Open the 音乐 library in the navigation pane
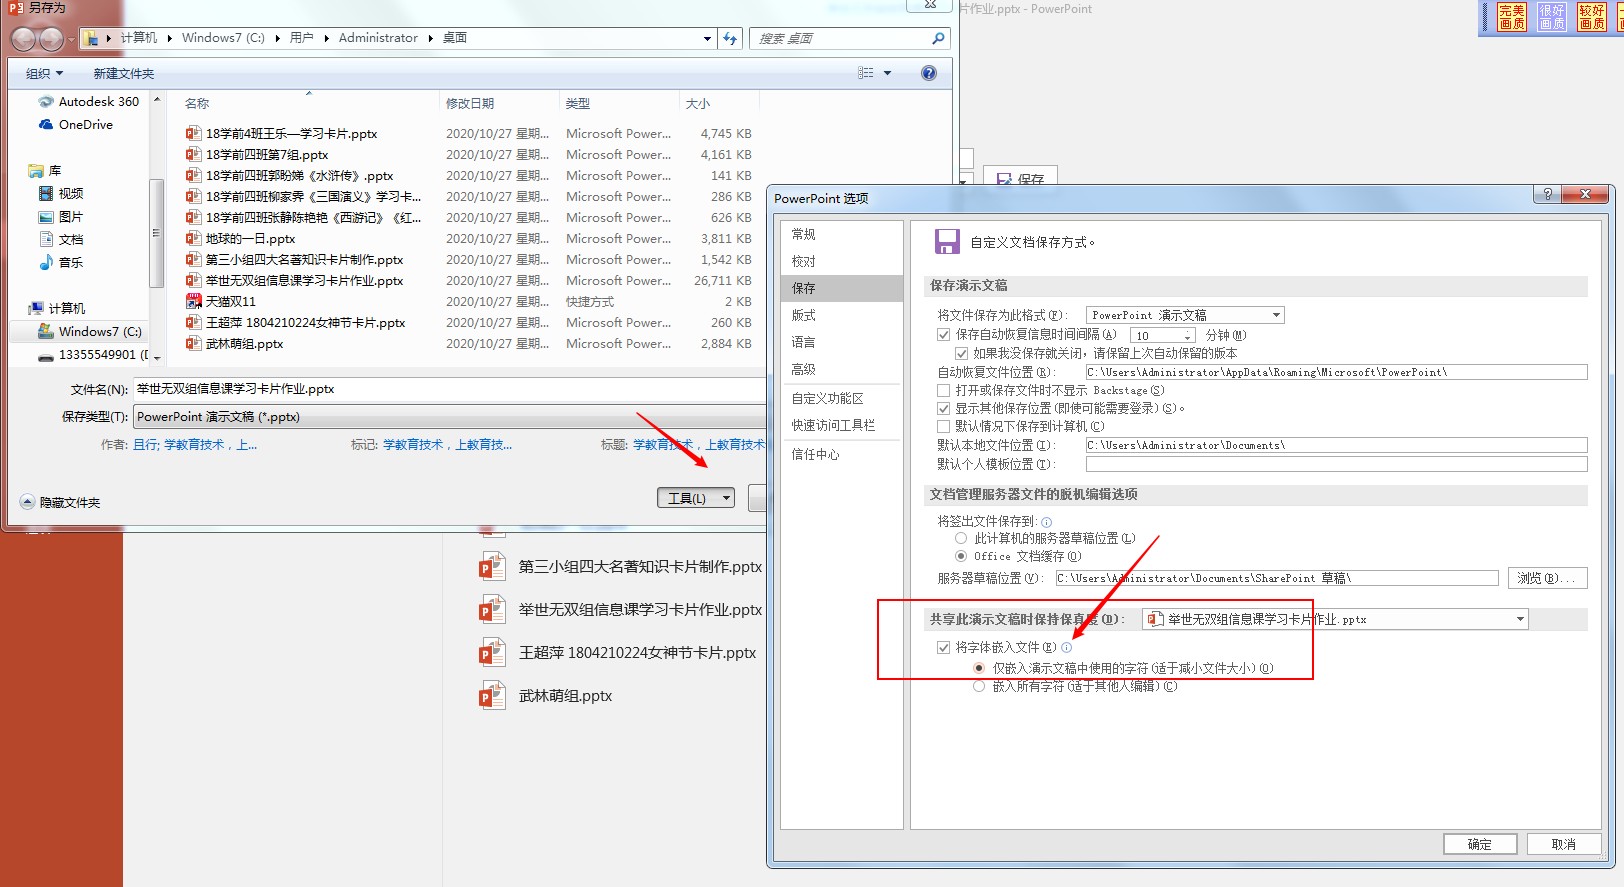Image resolution: width=1624 pixels, height=887 pixels. (x=61, y=262)
